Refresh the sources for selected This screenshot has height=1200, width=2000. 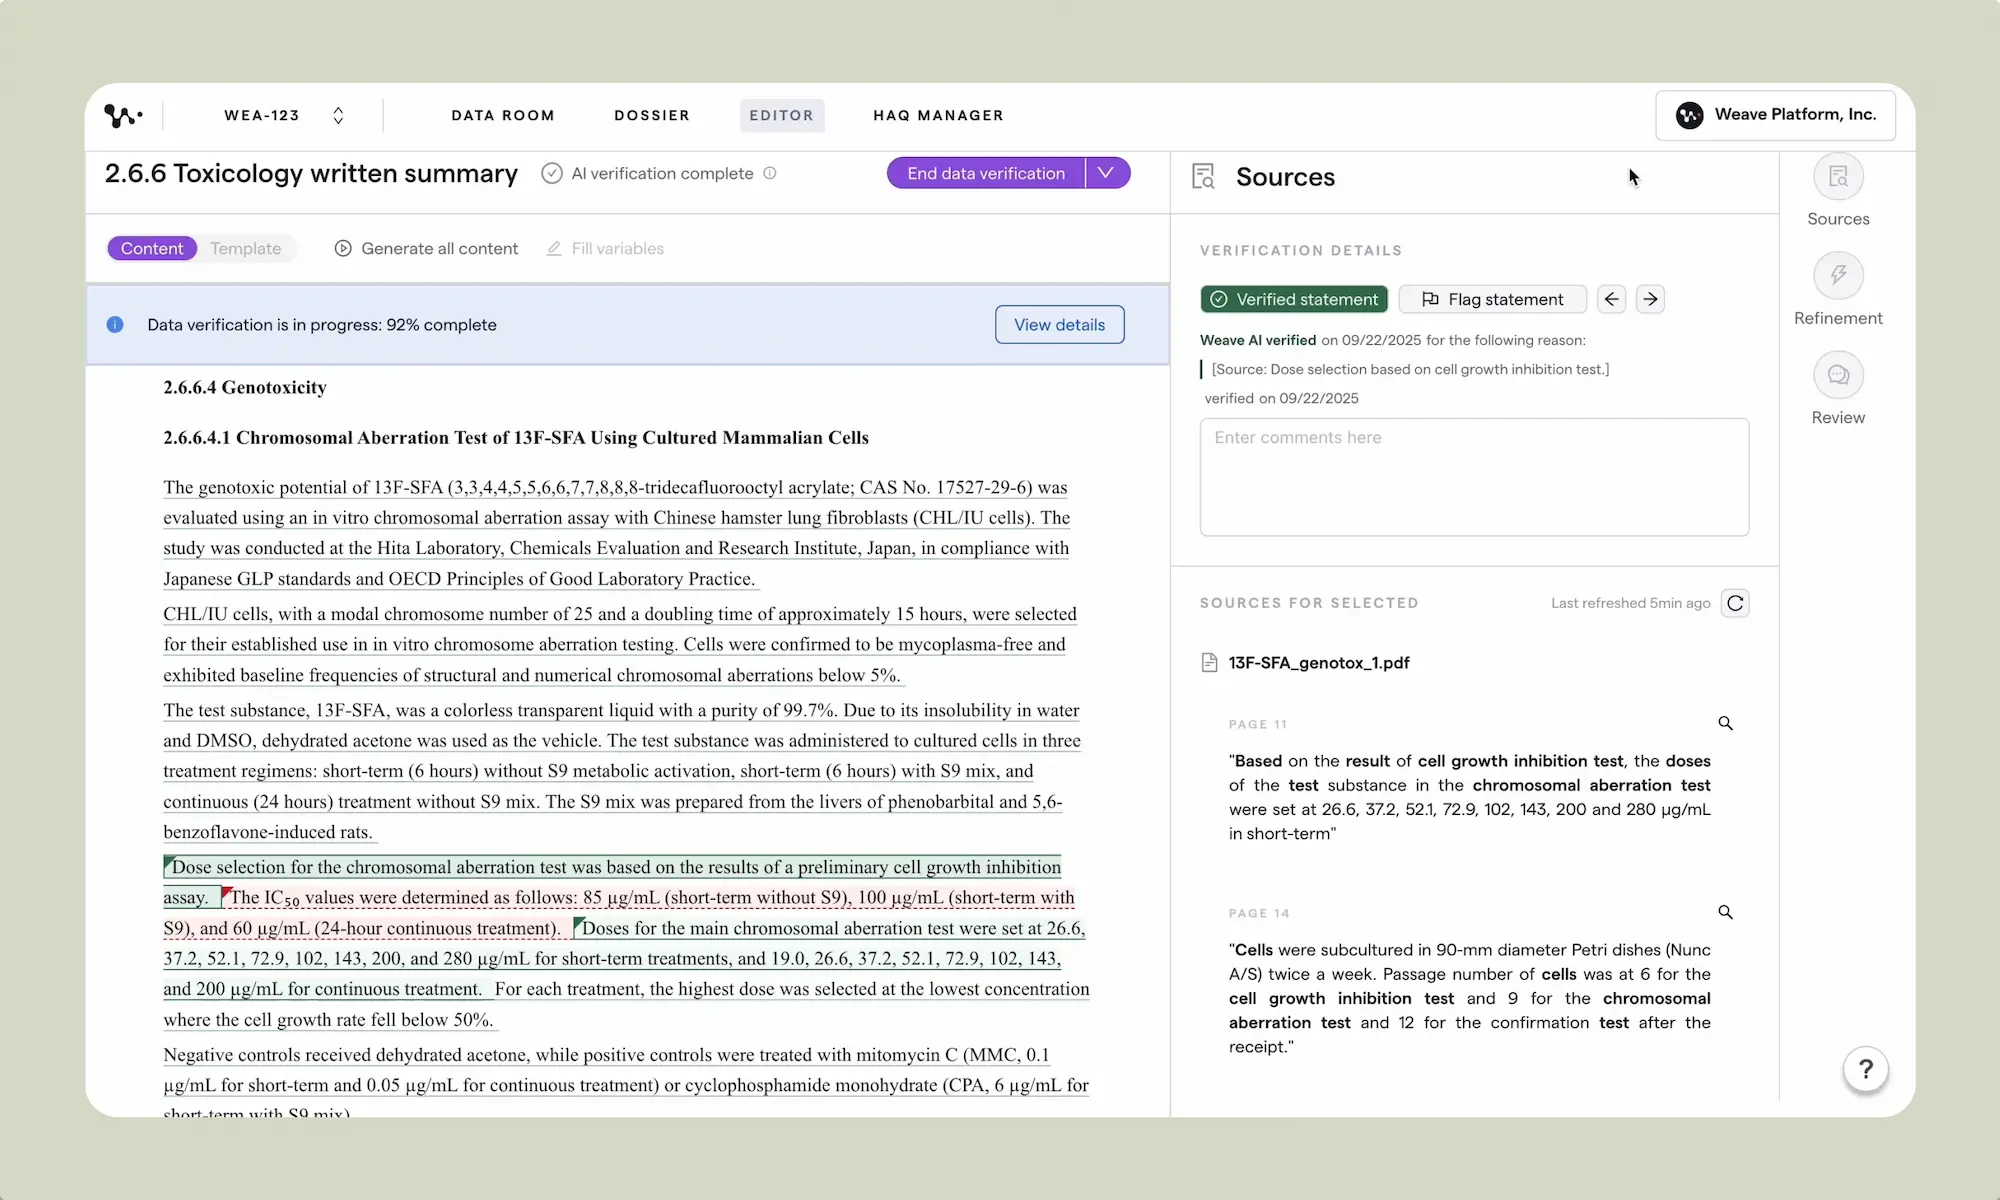(1735, 603)
